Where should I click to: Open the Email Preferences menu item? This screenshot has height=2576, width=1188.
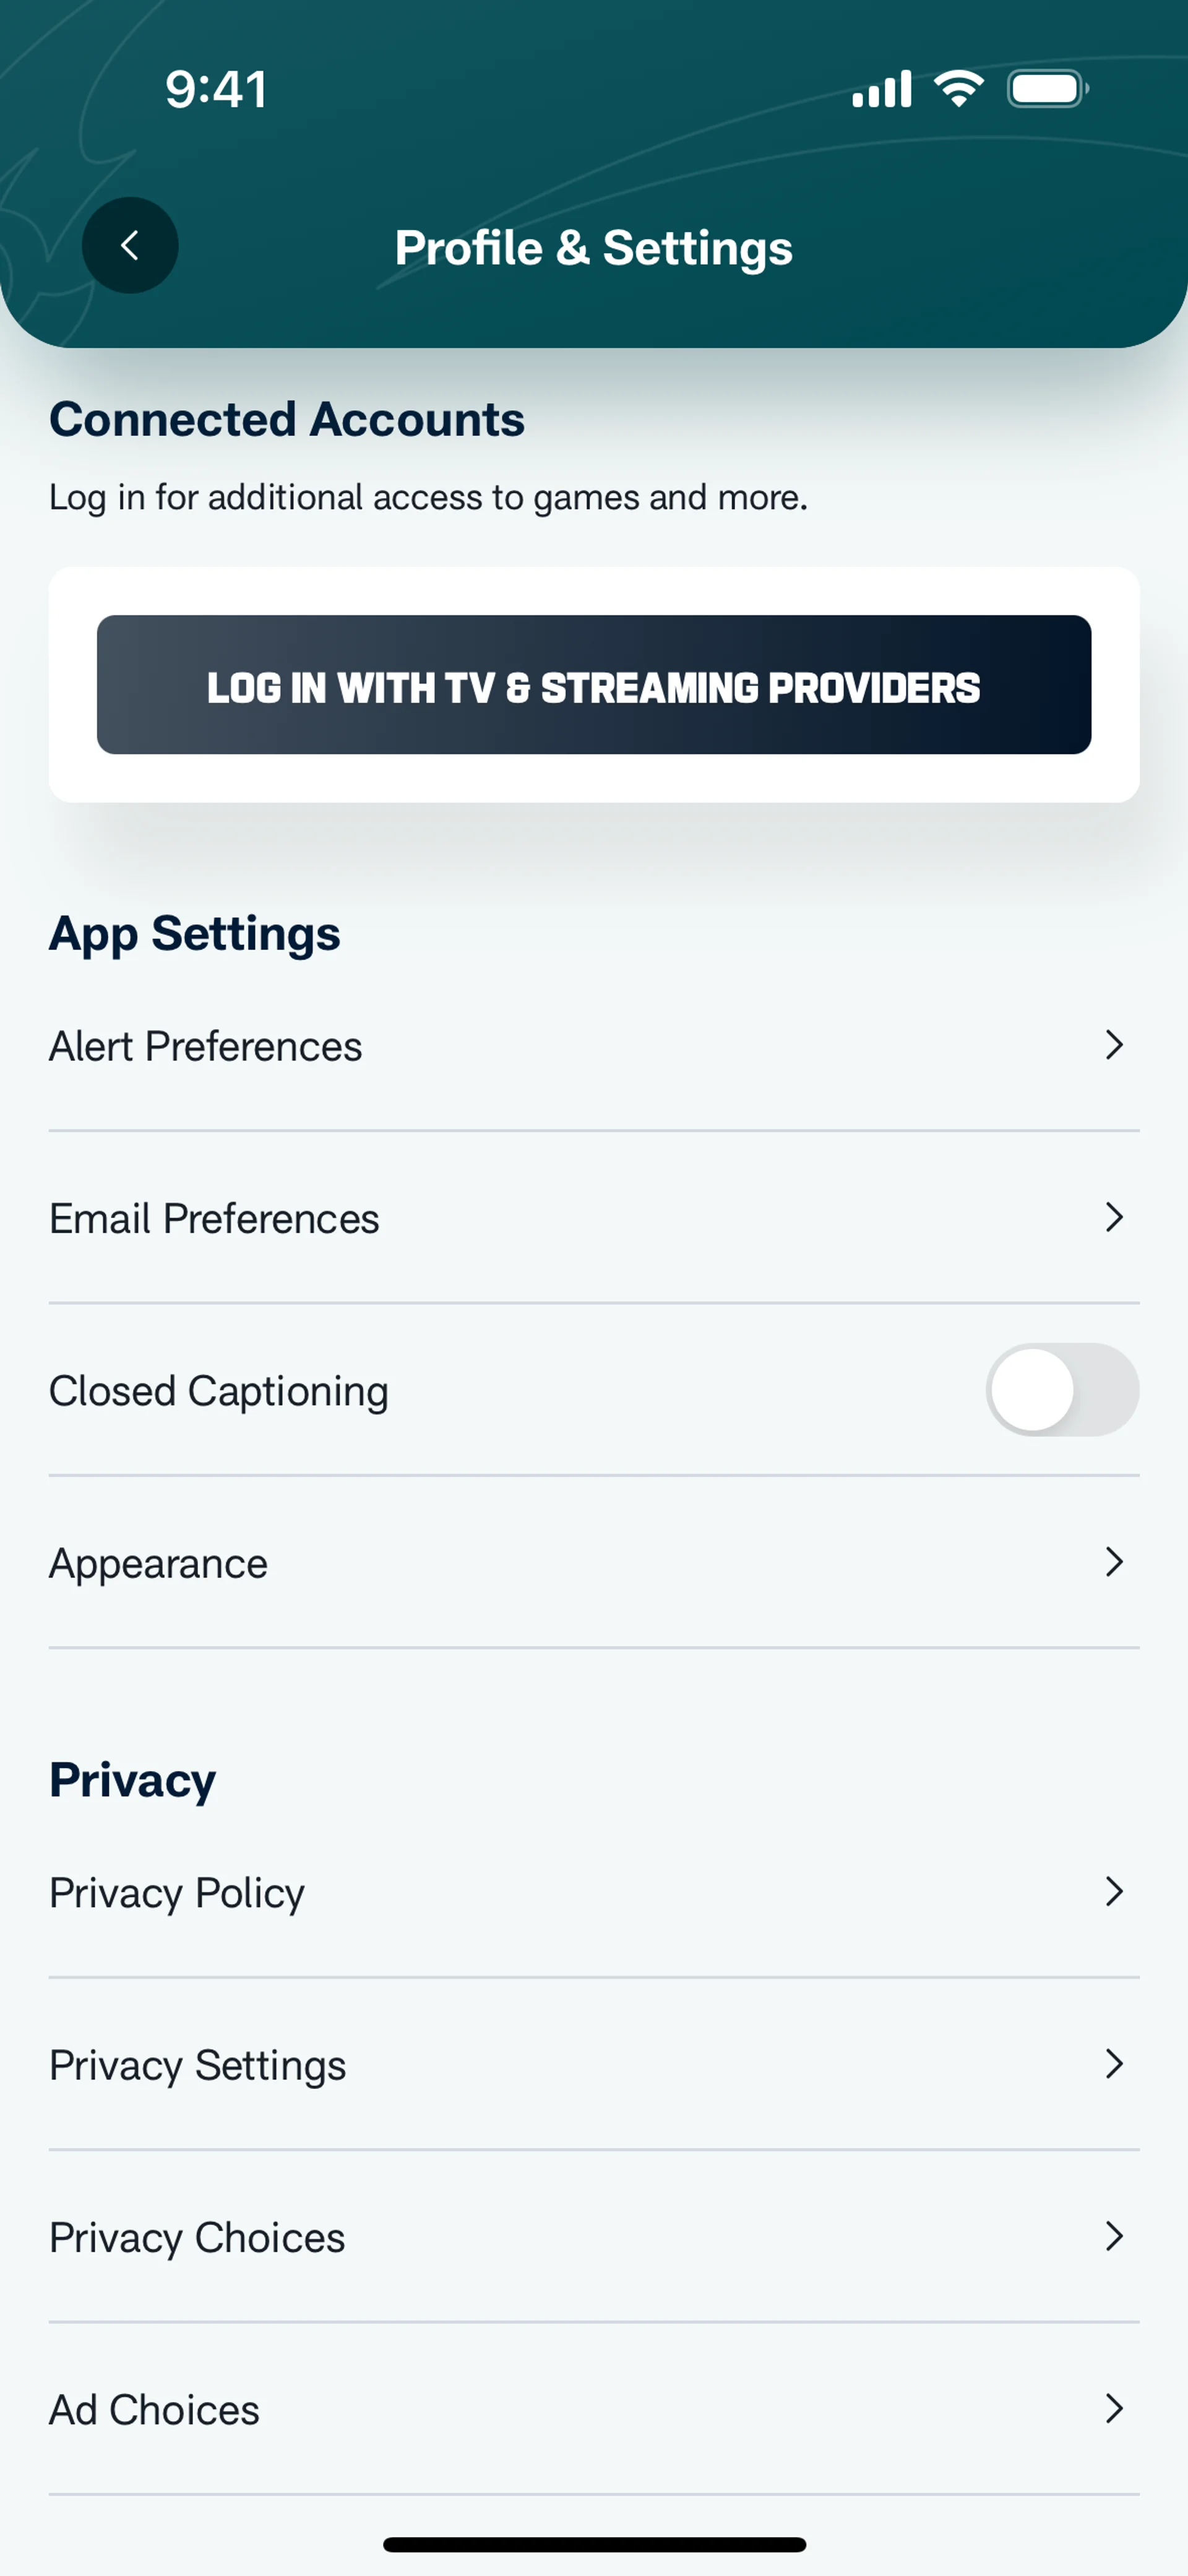click(594, 1218)
